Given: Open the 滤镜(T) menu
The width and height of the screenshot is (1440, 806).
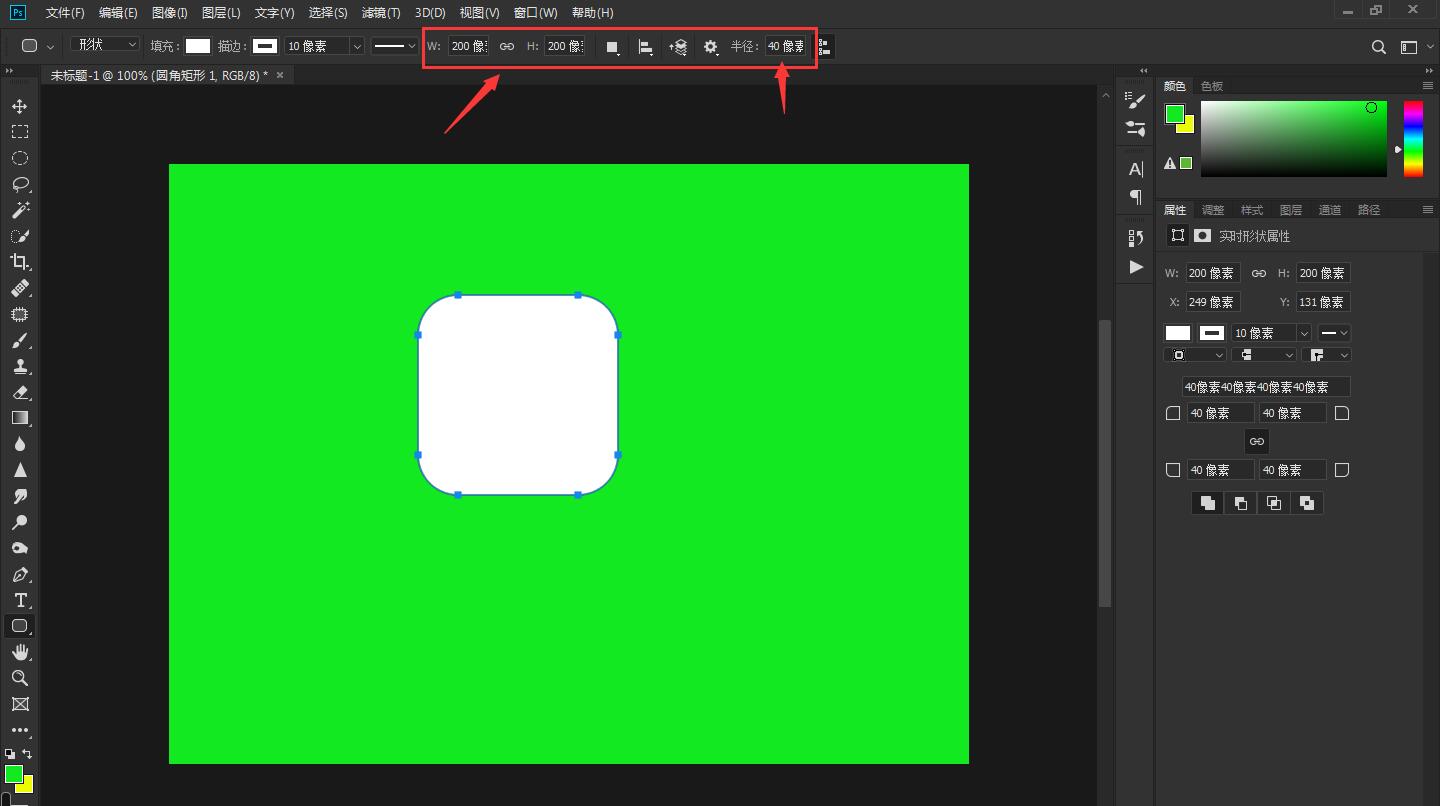Looking at the screenshot, I should [x=381, y=13].
